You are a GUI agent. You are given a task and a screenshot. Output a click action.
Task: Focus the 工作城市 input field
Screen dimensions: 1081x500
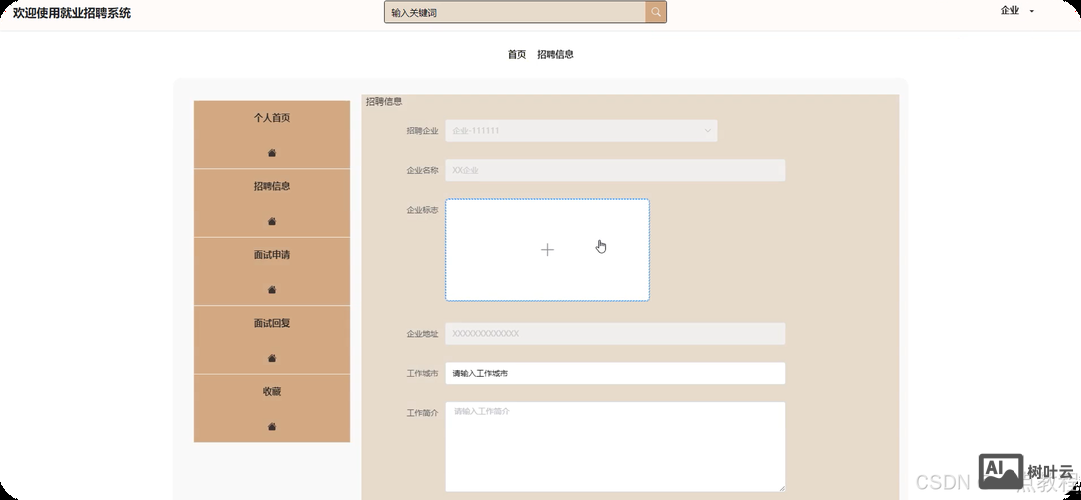coord(615,373)
